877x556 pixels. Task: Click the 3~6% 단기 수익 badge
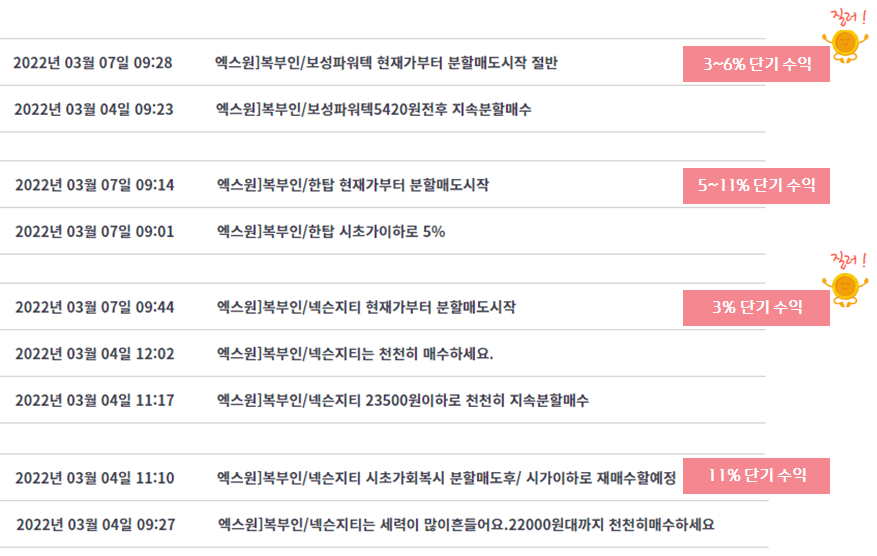756,64
